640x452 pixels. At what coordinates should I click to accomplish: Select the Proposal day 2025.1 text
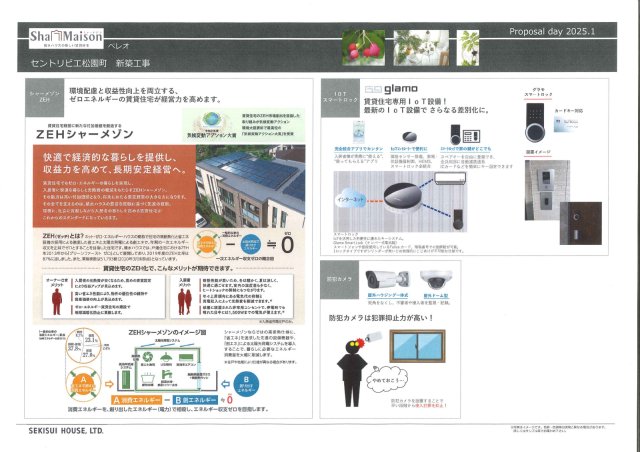(x=552, y=32)
